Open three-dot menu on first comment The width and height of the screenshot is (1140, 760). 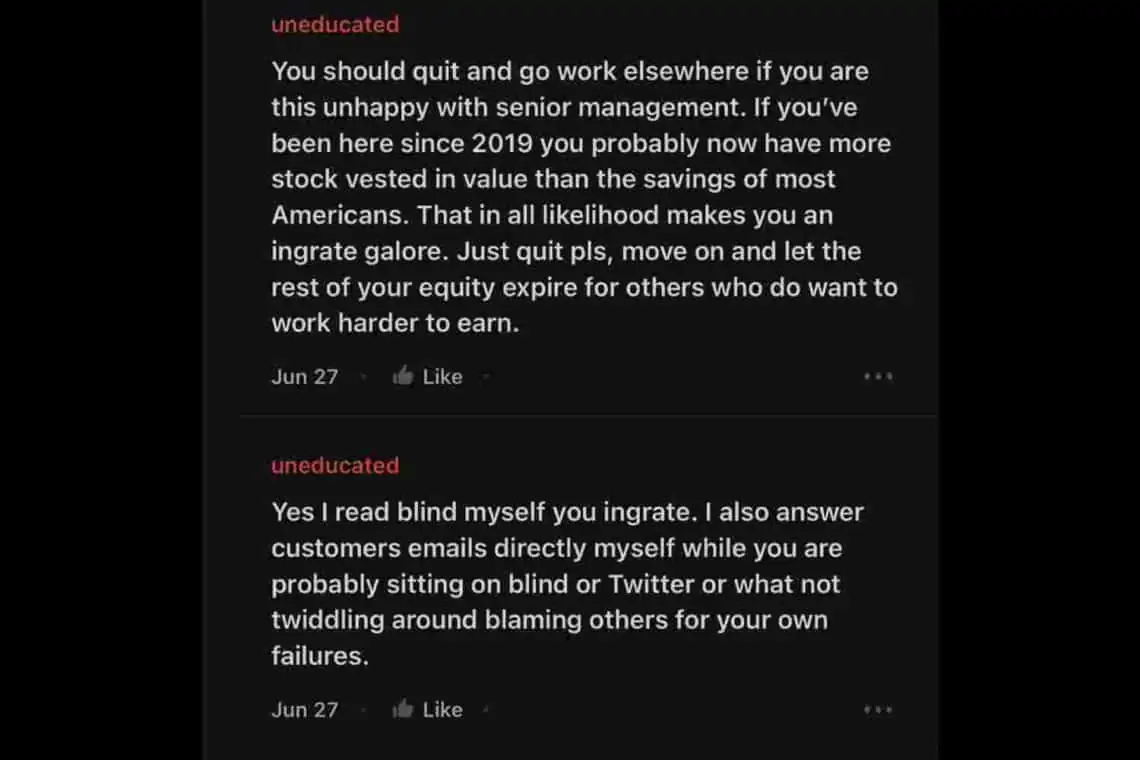point(877,377)
